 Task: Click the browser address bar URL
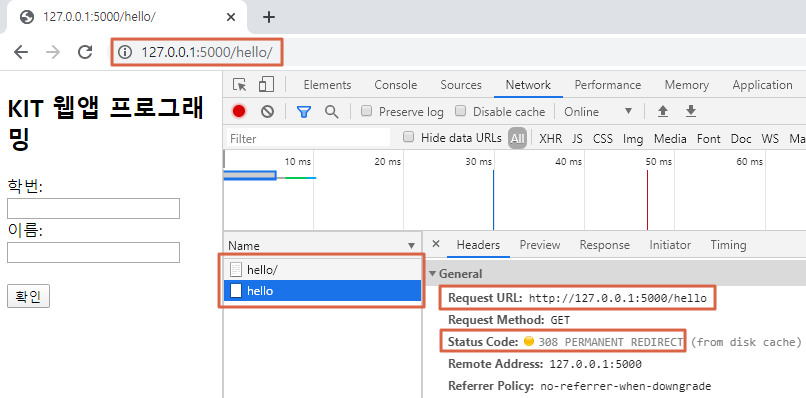coord(207,52)
